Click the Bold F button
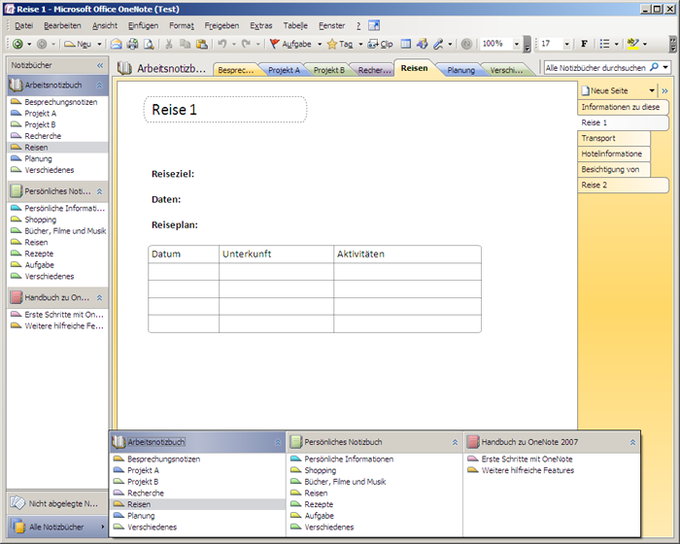The width and height of the screenshot is (680, 544). [584, 44]
